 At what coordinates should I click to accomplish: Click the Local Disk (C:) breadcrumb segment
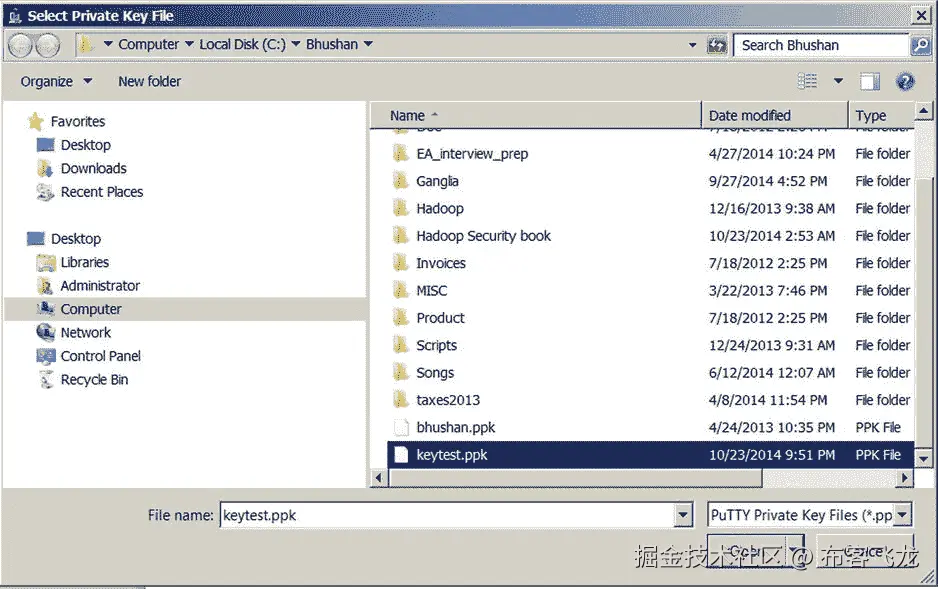tap(242, 44)
